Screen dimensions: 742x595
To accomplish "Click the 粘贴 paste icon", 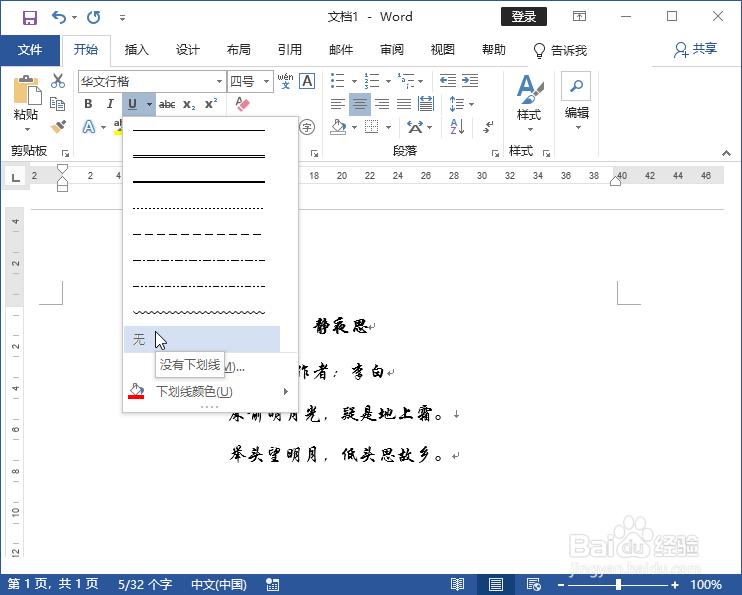I will tap(26, 90).
